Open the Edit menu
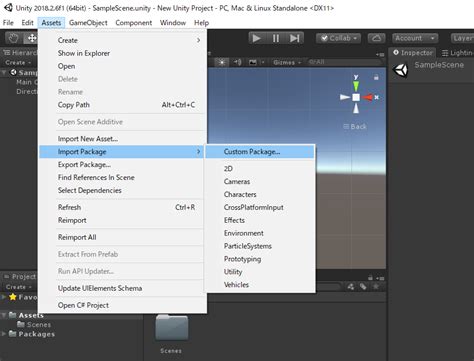Image resolution: width=474 pixels, height=361 pixels. click(27, 23)
